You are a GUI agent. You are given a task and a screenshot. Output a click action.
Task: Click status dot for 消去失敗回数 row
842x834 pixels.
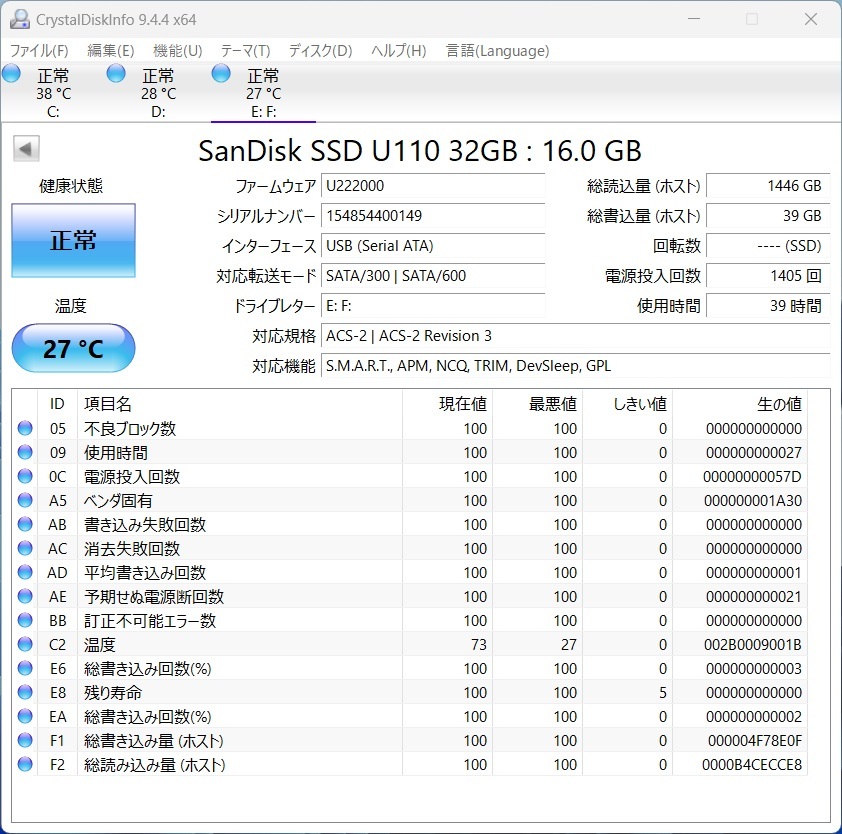tap(25, 548)
